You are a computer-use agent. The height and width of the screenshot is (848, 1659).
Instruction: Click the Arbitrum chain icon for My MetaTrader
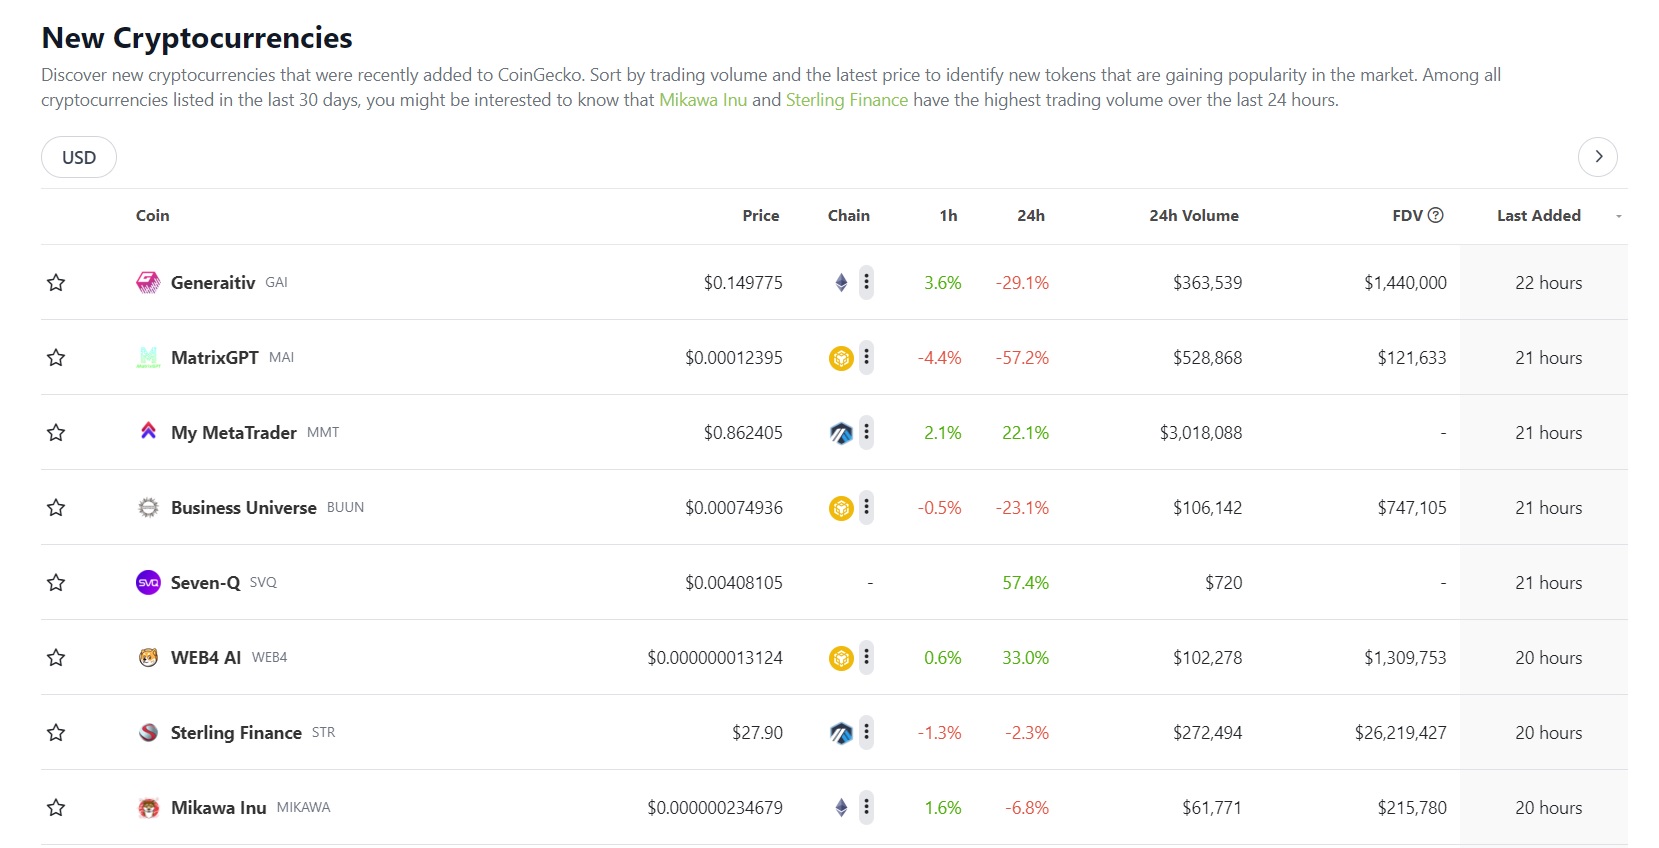841,433
